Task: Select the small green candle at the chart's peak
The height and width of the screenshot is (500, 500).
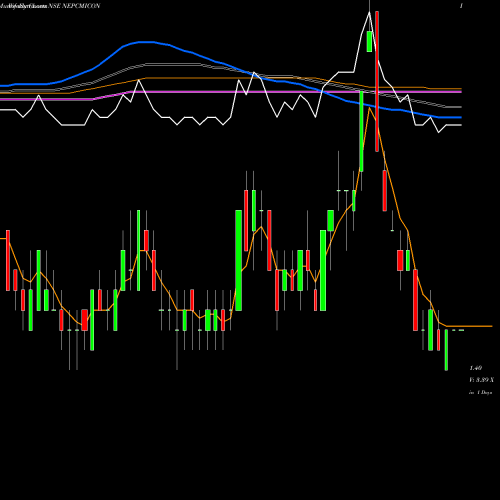Action: 369,41
